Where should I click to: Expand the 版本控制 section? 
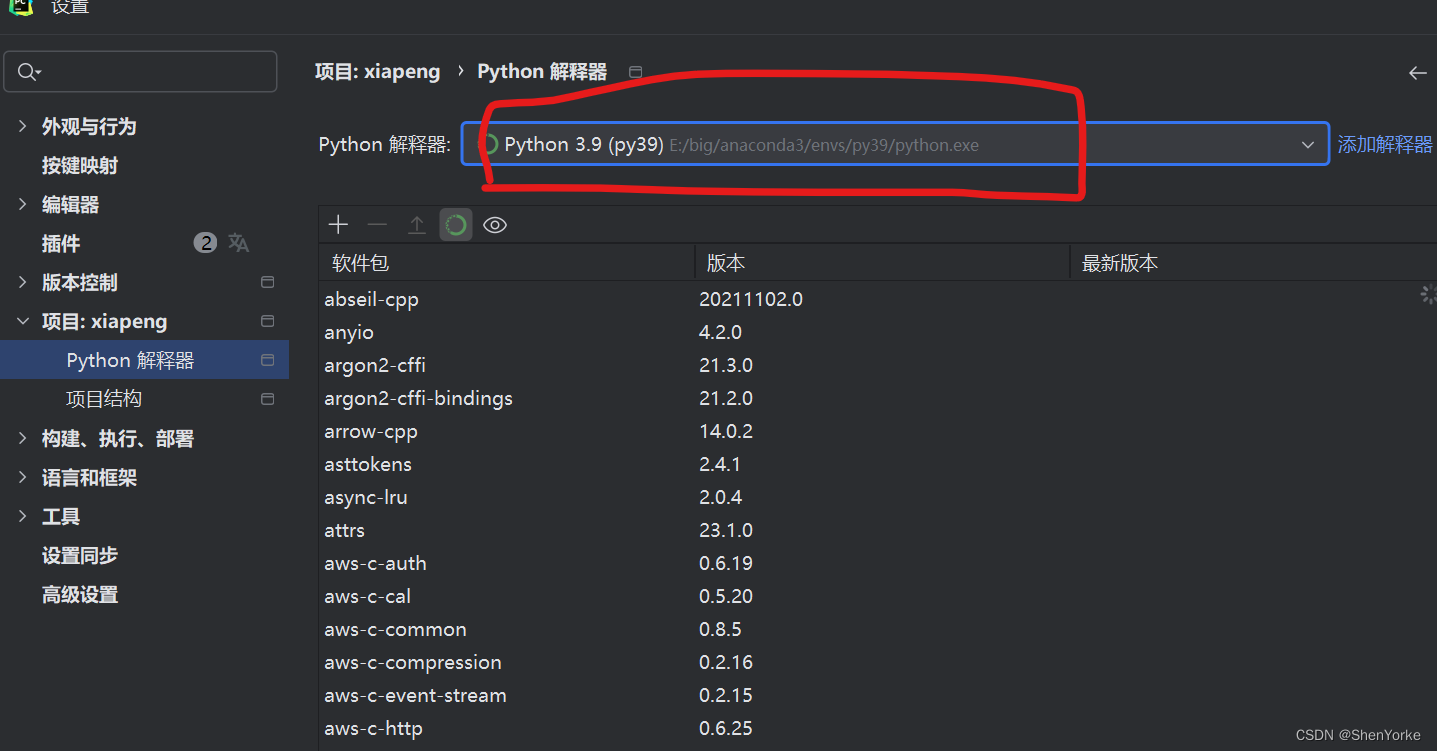(22, 282)
